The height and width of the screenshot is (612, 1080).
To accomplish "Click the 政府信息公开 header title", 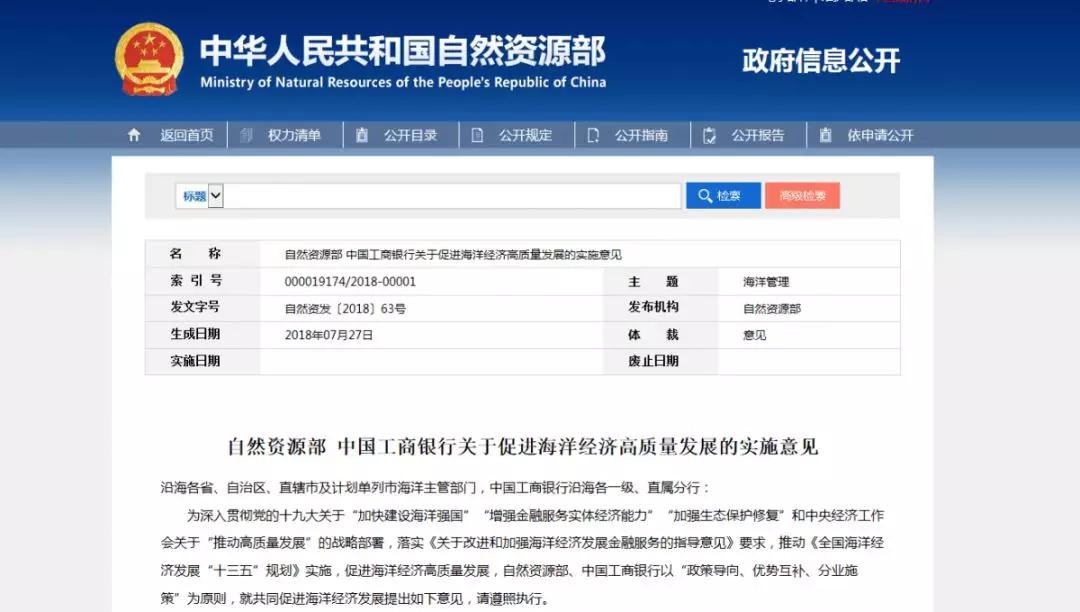I will click(821, 61).
